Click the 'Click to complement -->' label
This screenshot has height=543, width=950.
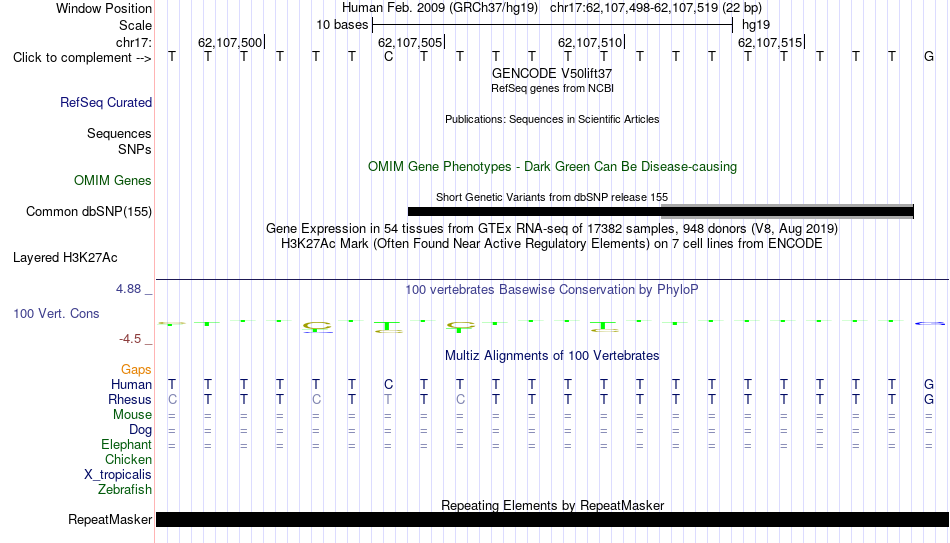point(82,58)
